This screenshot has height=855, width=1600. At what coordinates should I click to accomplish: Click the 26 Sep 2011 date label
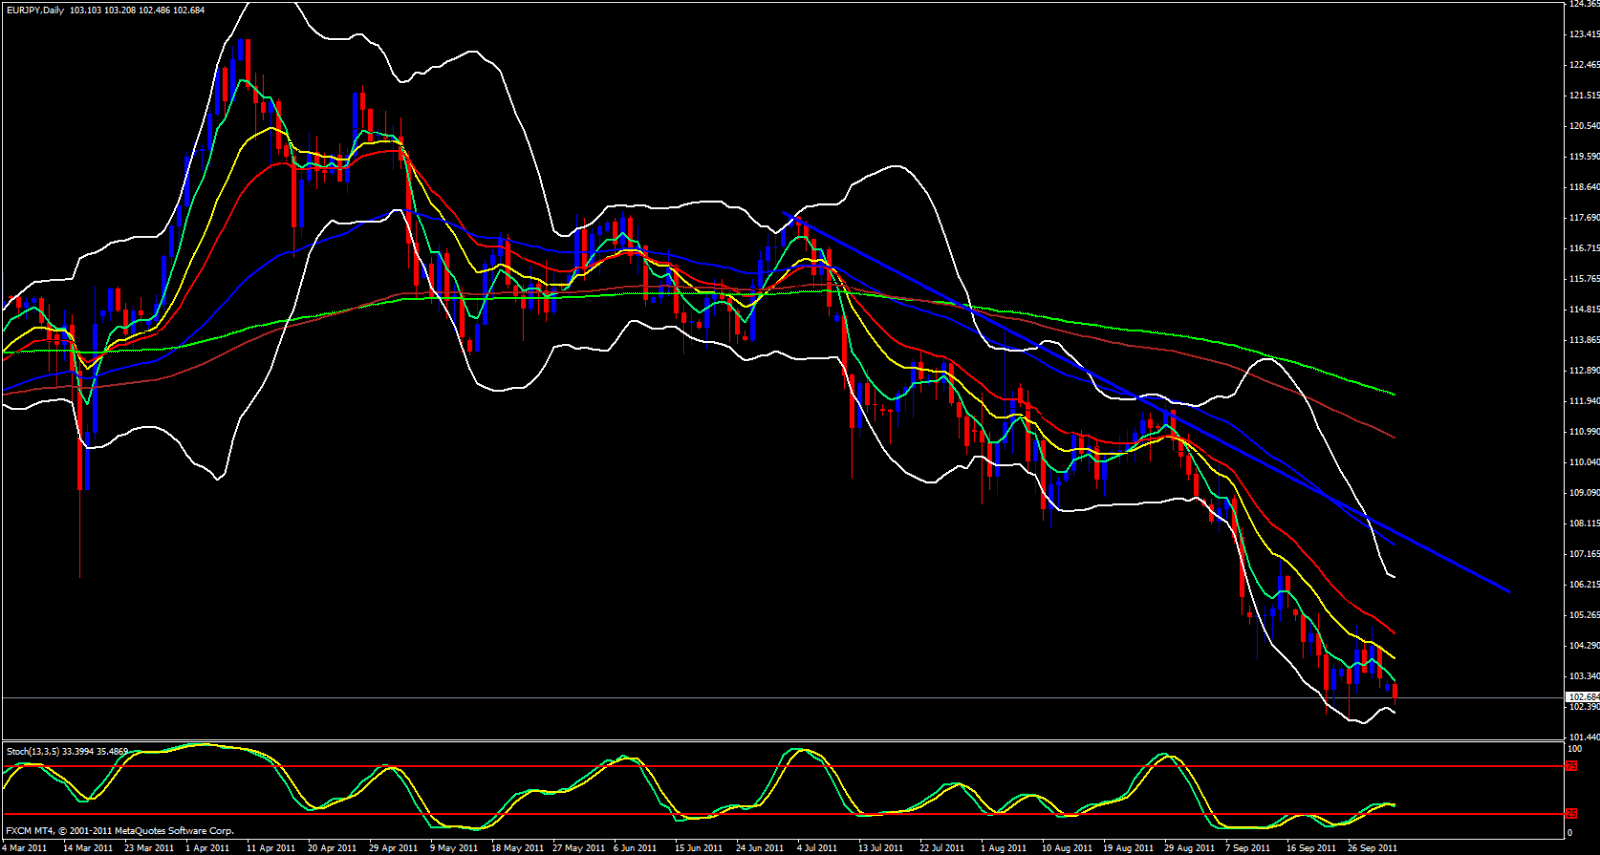(x=1372, y=848)
